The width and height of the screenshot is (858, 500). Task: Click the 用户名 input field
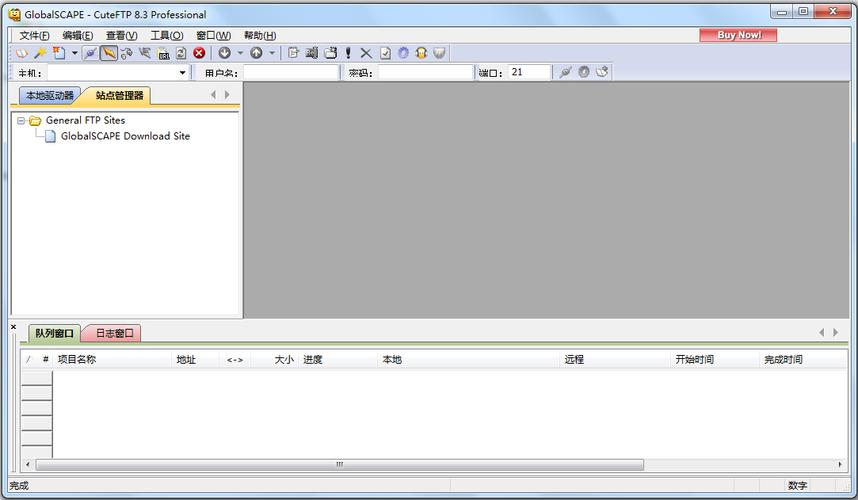(291, 73)
